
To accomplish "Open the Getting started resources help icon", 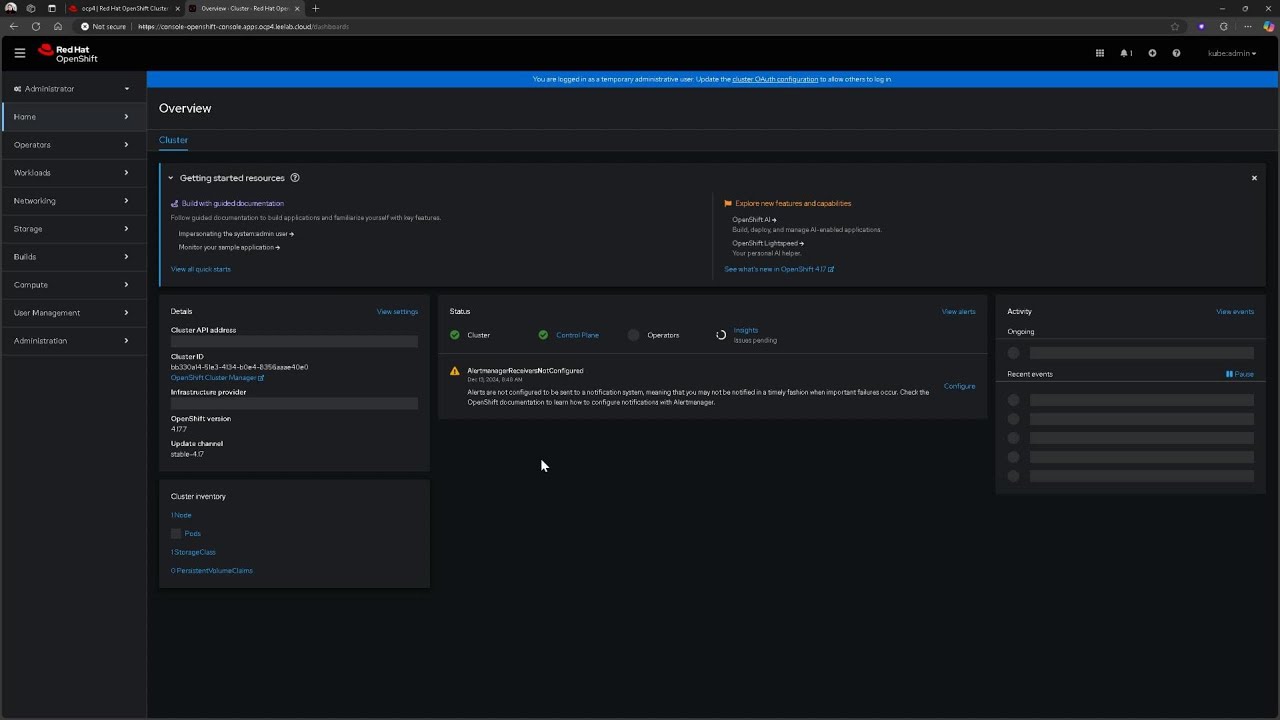I will [295, 178].
